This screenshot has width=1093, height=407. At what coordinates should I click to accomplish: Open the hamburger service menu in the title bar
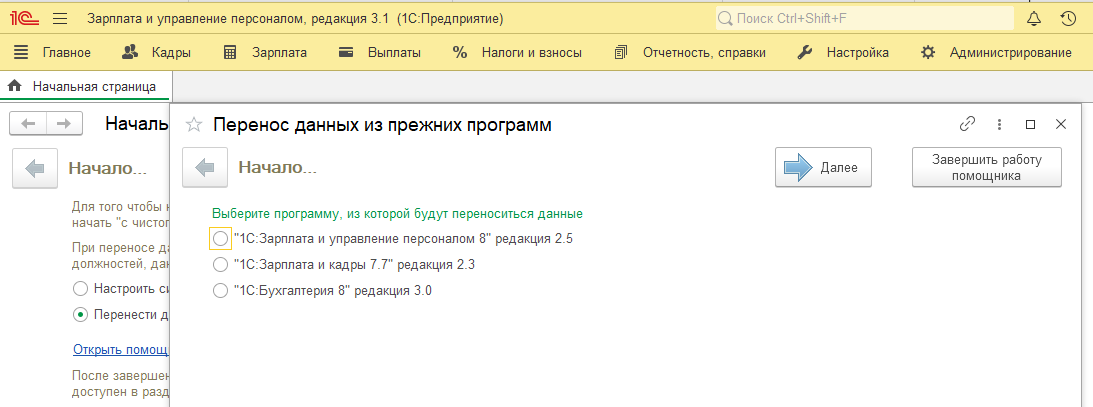pos(60,19)
